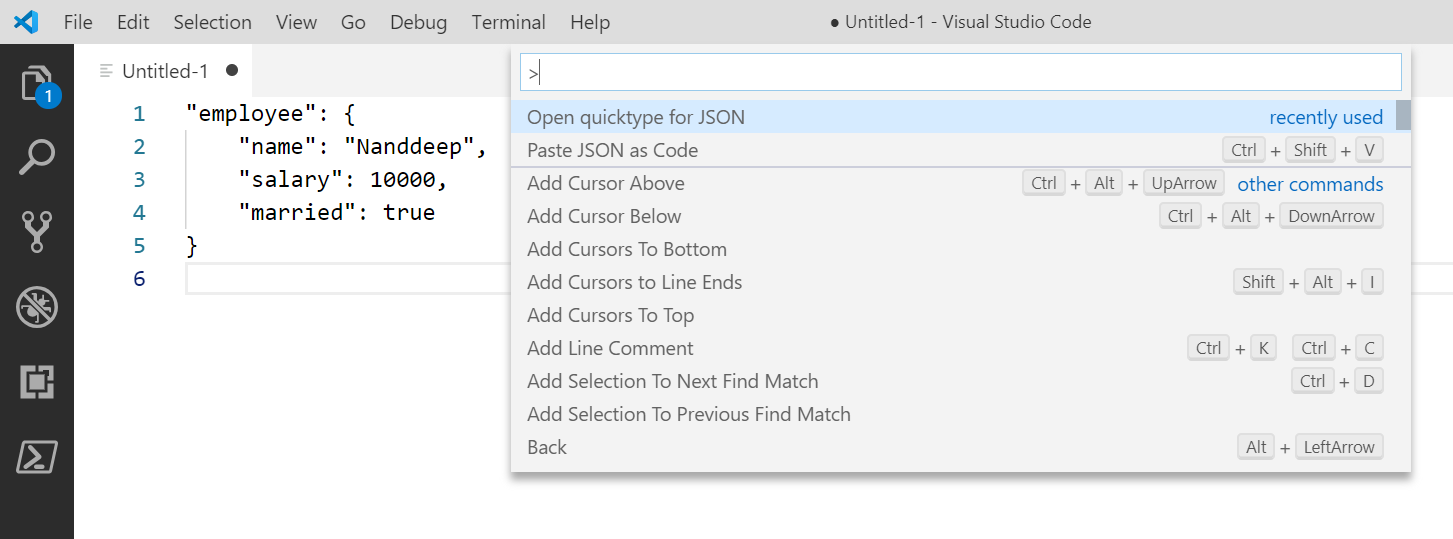Click the VS Code logo icon
Screen dimensions: 1453x539
click(x=26, y=22)
